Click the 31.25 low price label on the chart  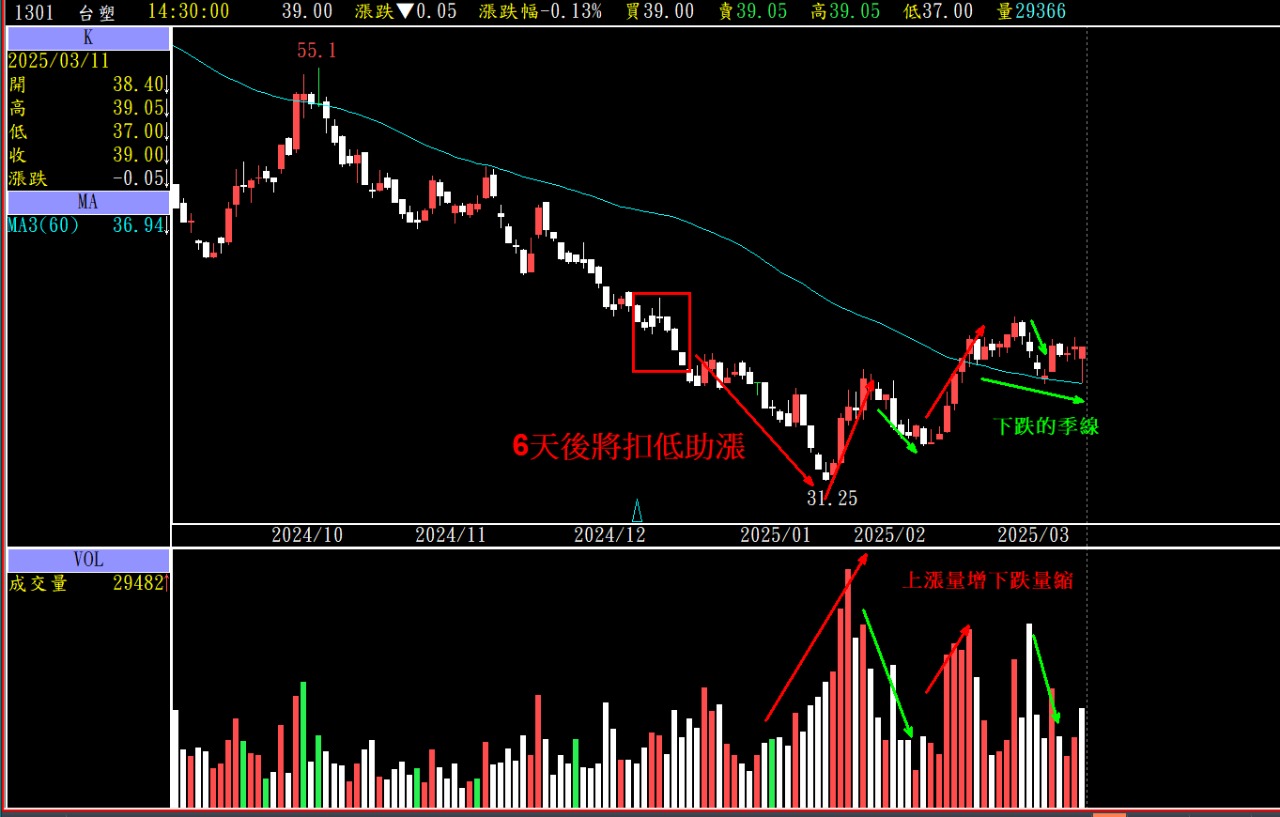click(832, 498)
